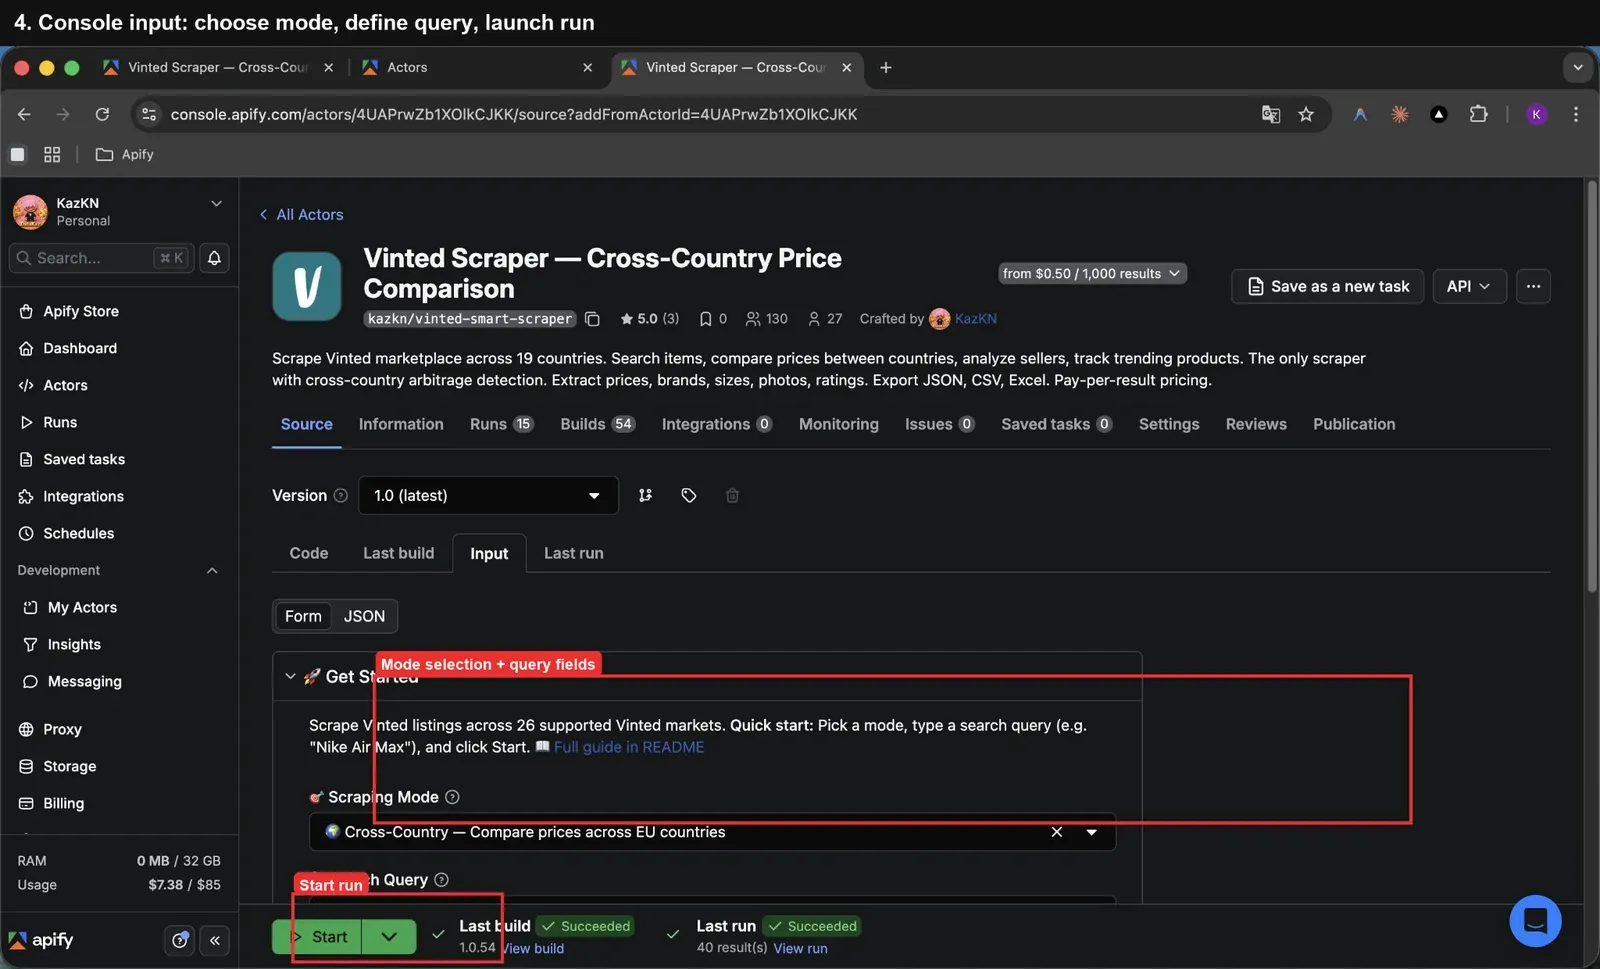Go back to All Actors
This screenshot has height=969, width=1600.
pyautogui.click(x=301, y=215)
